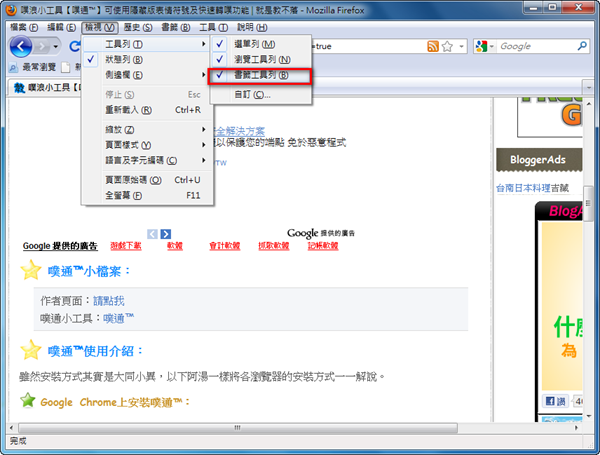Viewport: 600px width, 455px height.
Task: Click the horizontal scrollbar thumb
Action: [x=238, y=427]
